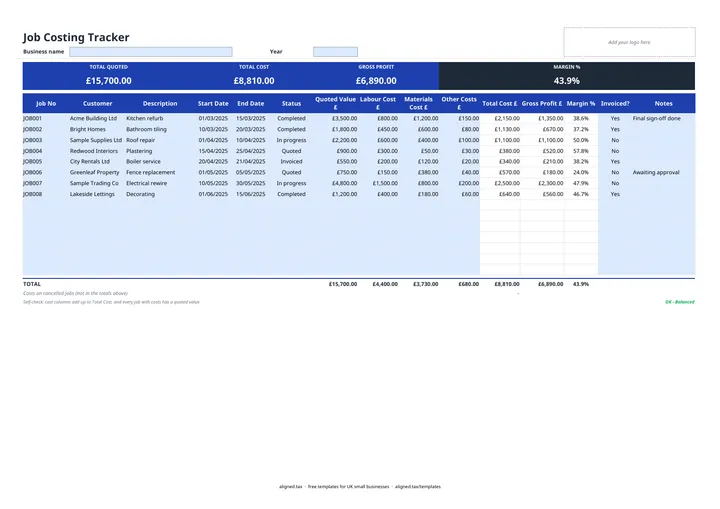Select the Sample Supplies Ltd customer cell
The image size is (720, 509).
(96, 140)
